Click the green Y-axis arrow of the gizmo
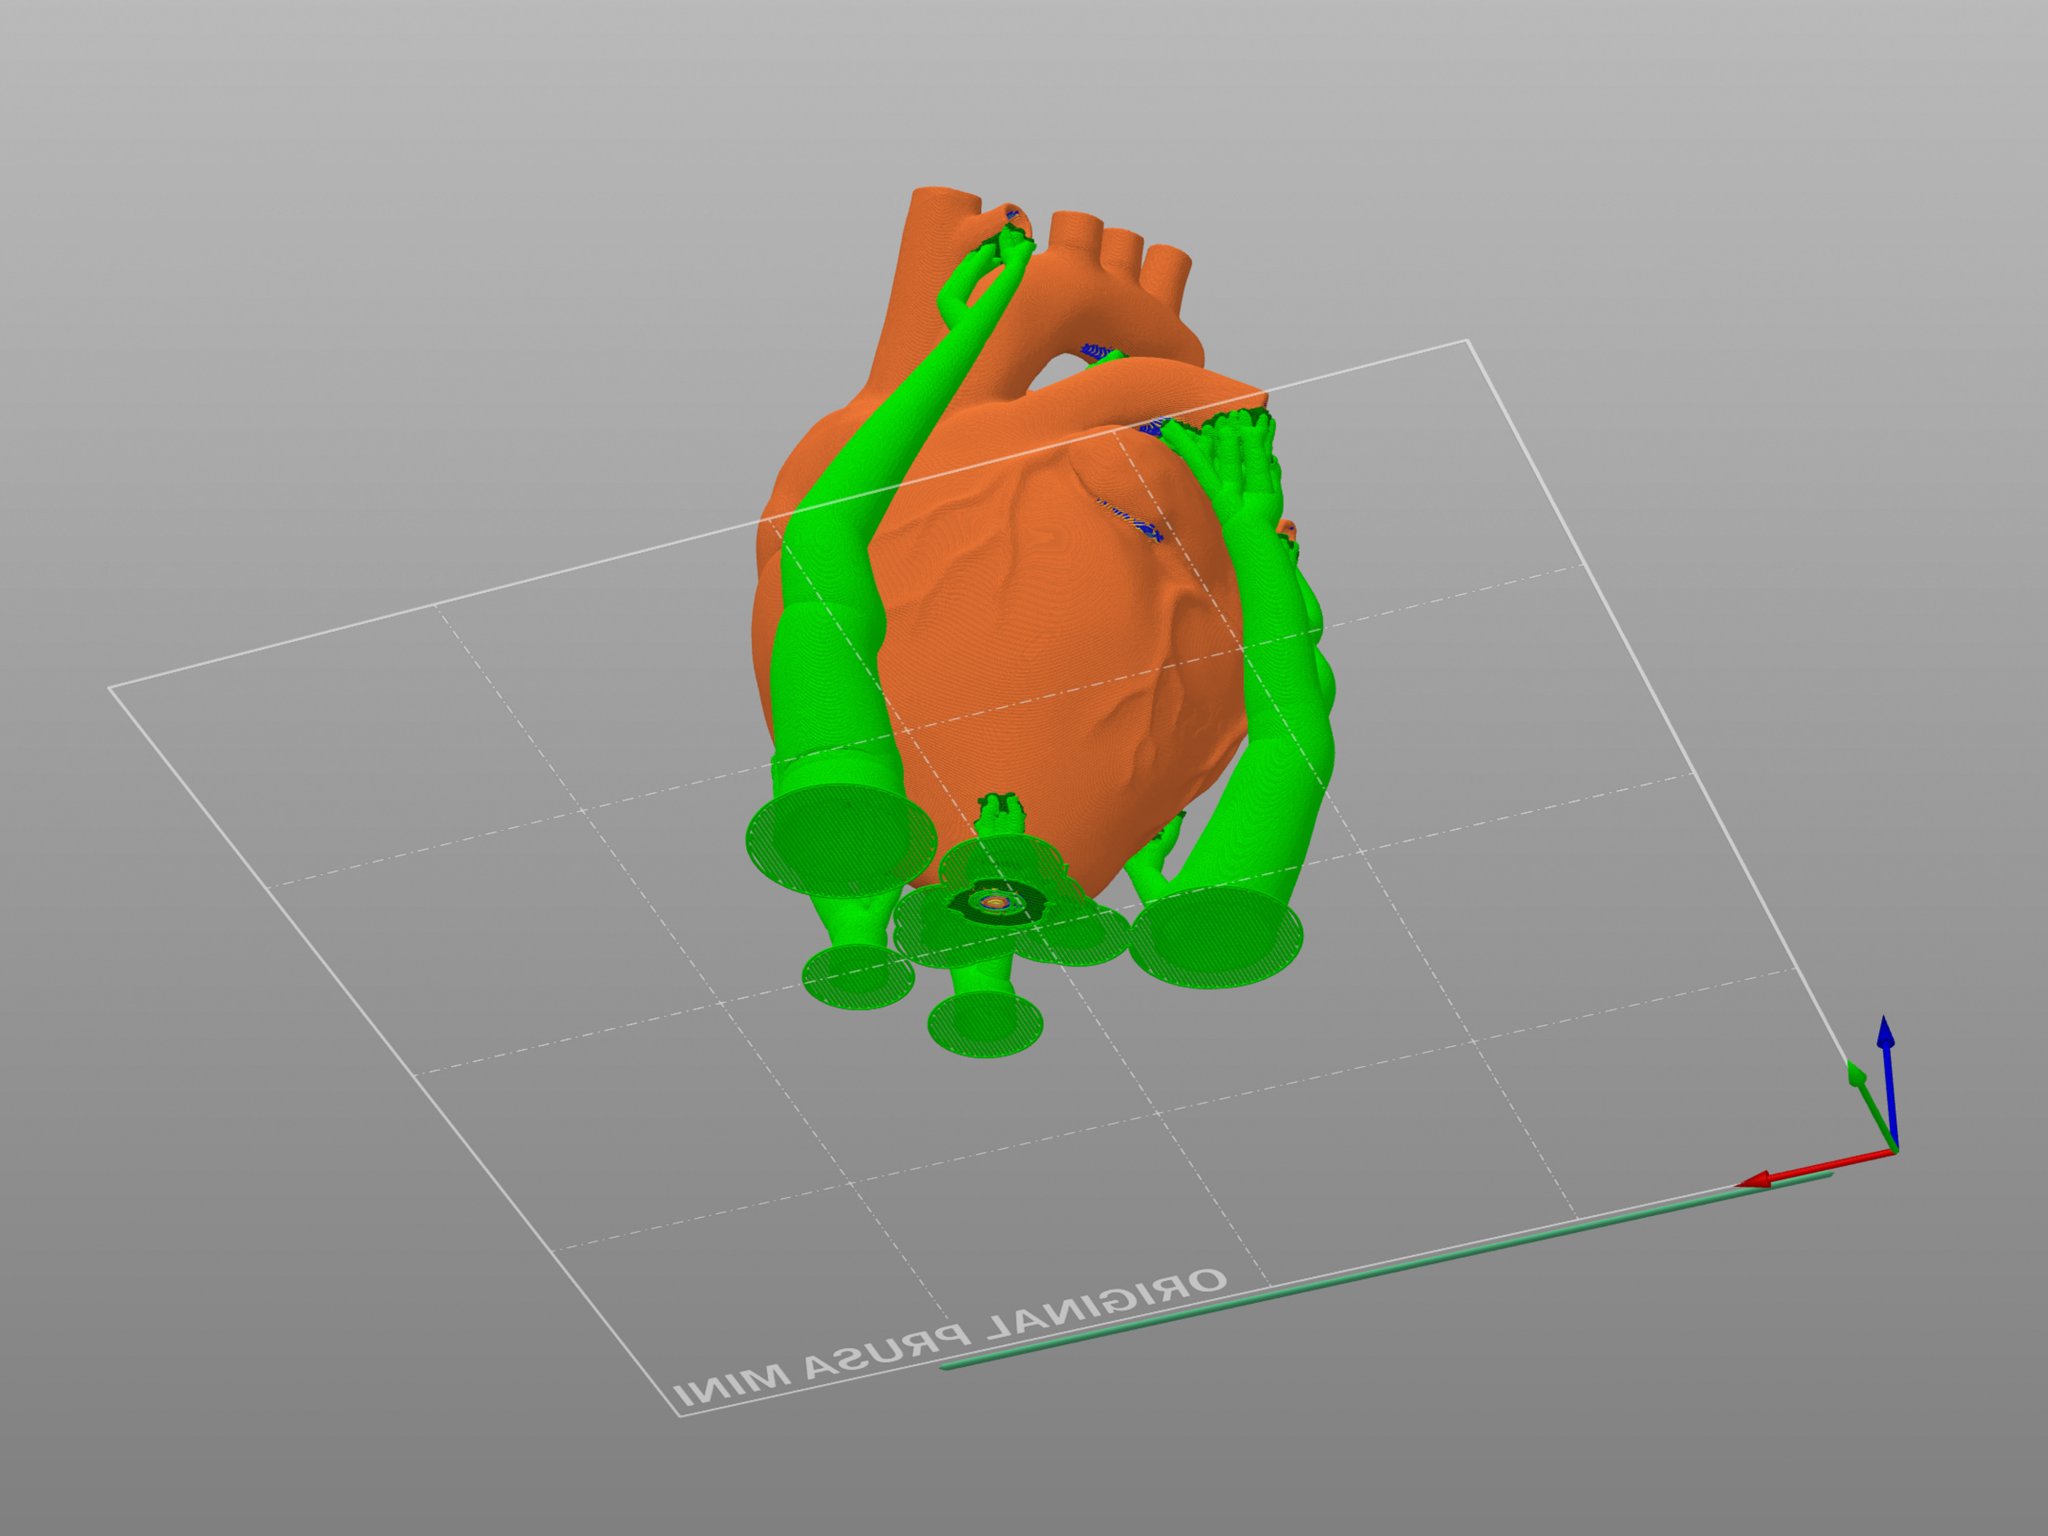This screenshot has width=2048, height=1536. coord(1858,1082)
